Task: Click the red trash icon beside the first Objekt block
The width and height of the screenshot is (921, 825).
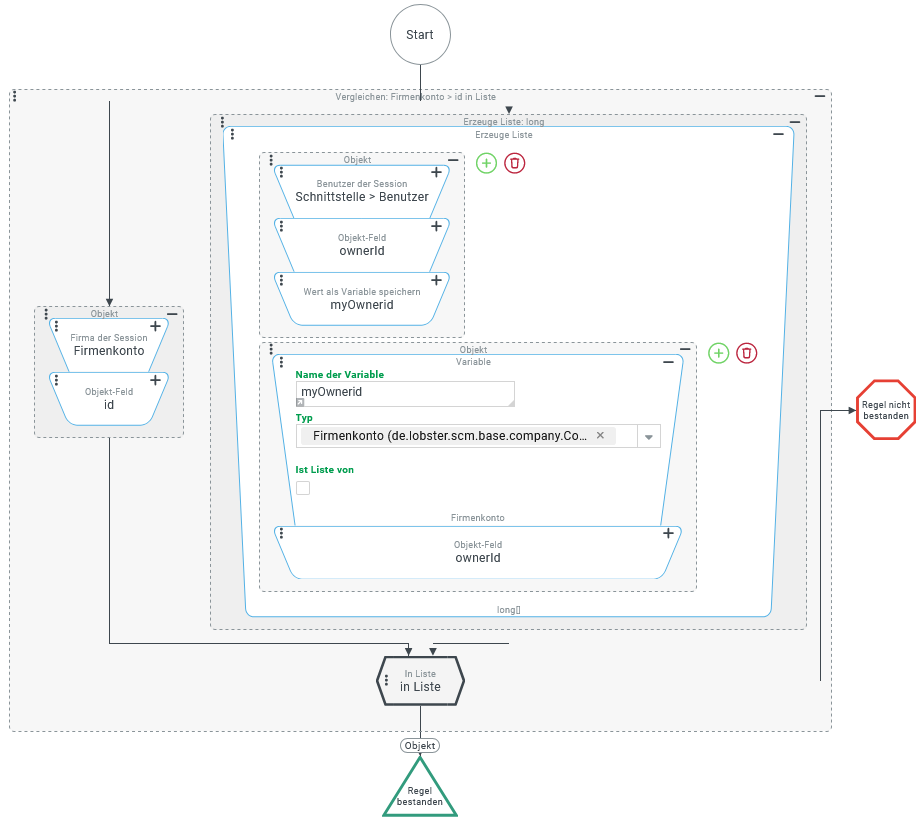Action: point(514,163)
